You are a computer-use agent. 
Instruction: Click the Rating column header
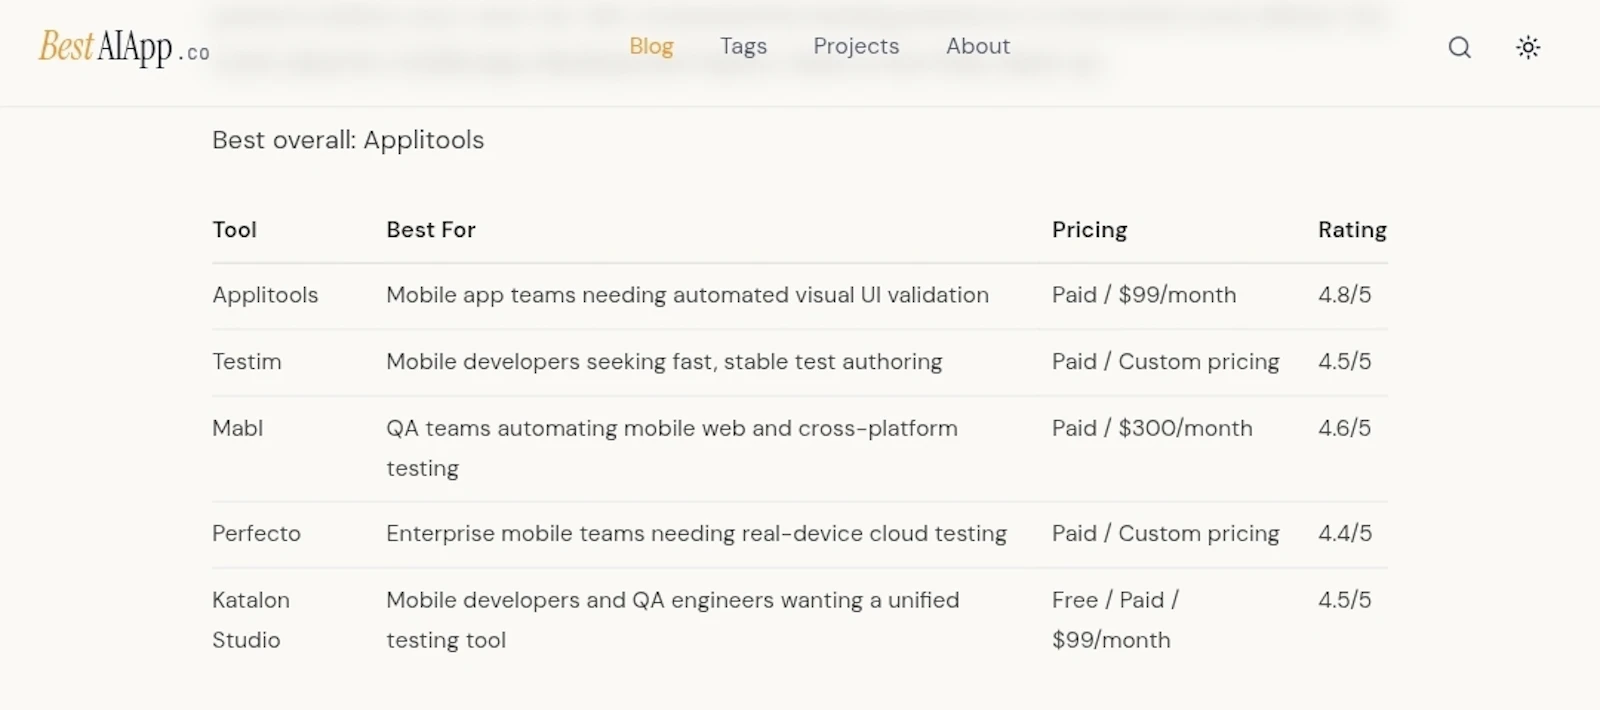(1352, 230)
